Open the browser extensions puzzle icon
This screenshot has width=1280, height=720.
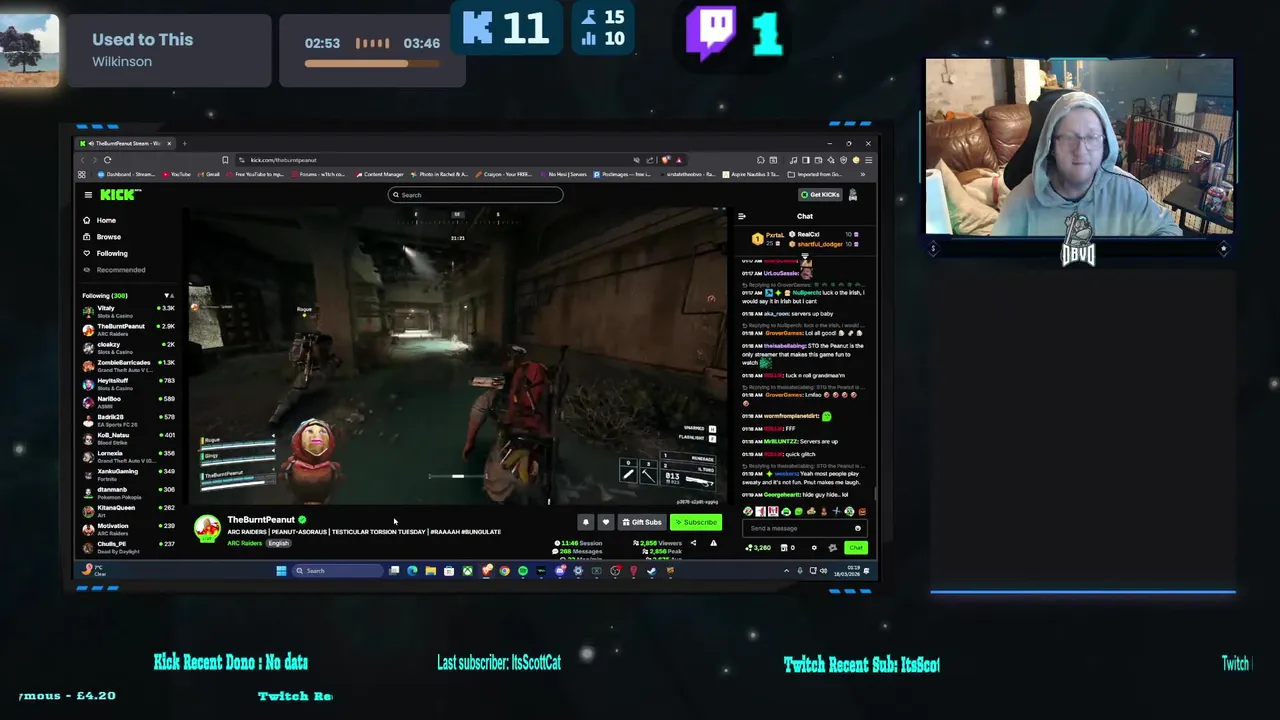coord(761,160)
